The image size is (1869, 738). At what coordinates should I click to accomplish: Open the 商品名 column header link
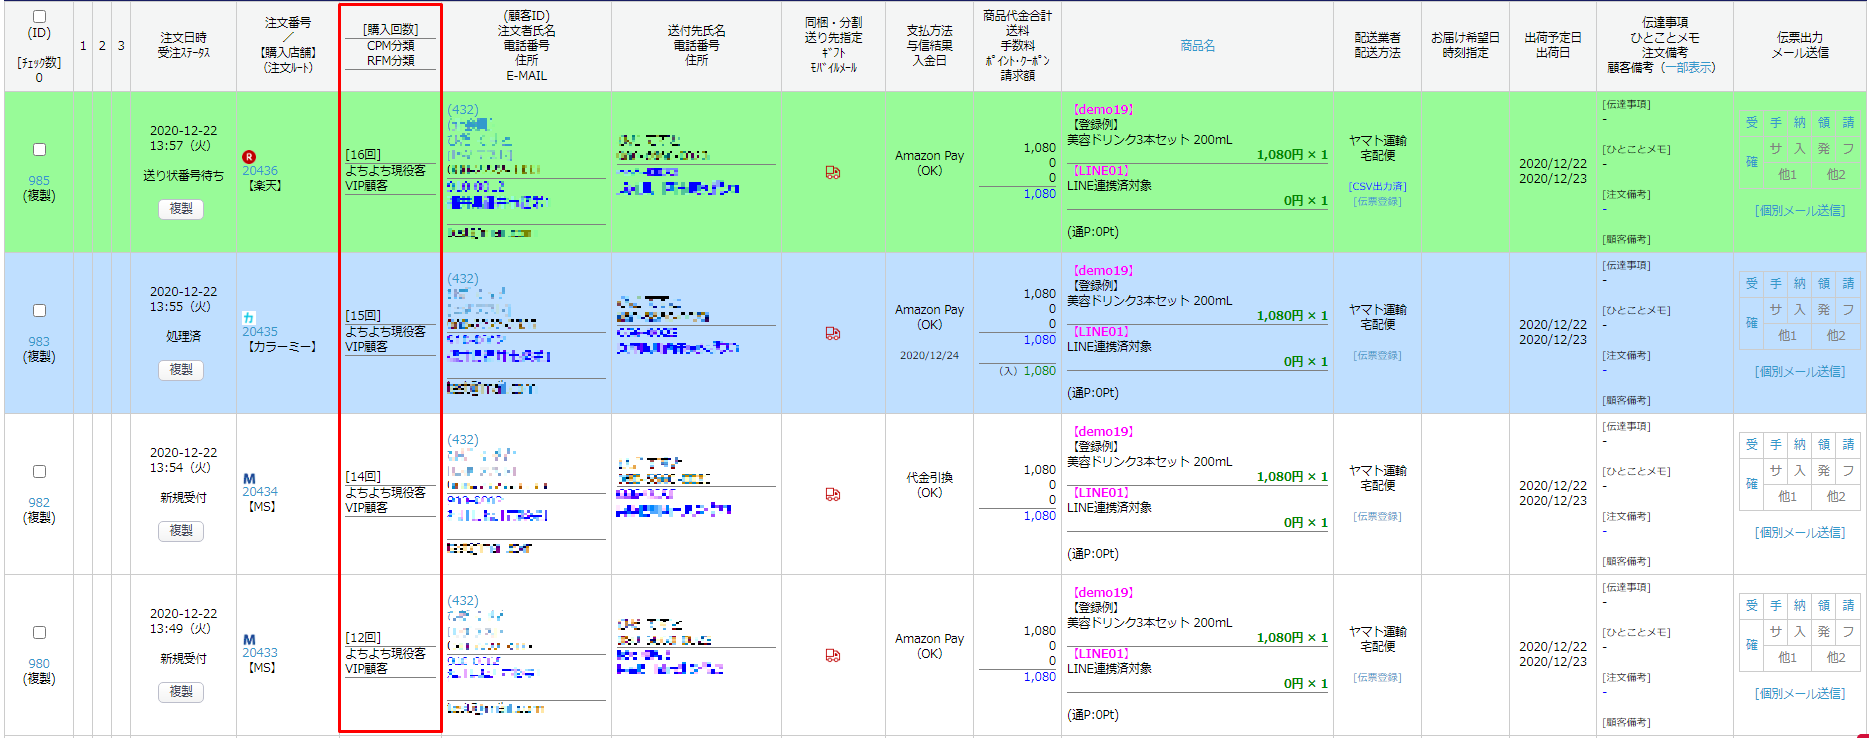pos(1197,46)
